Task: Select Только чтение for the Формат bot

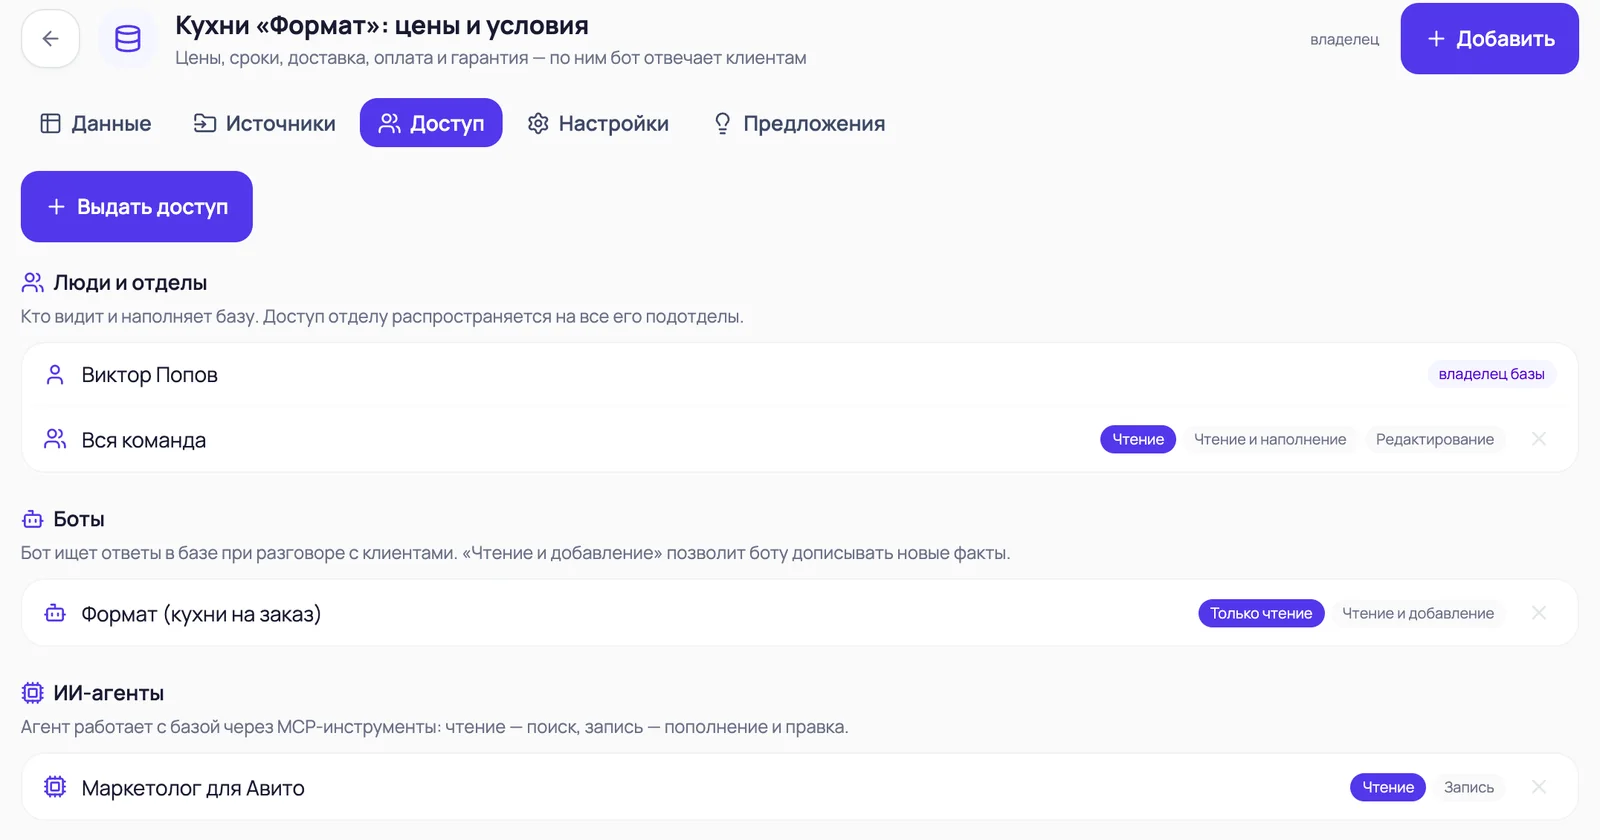Action: click(x=1261, y=613)
